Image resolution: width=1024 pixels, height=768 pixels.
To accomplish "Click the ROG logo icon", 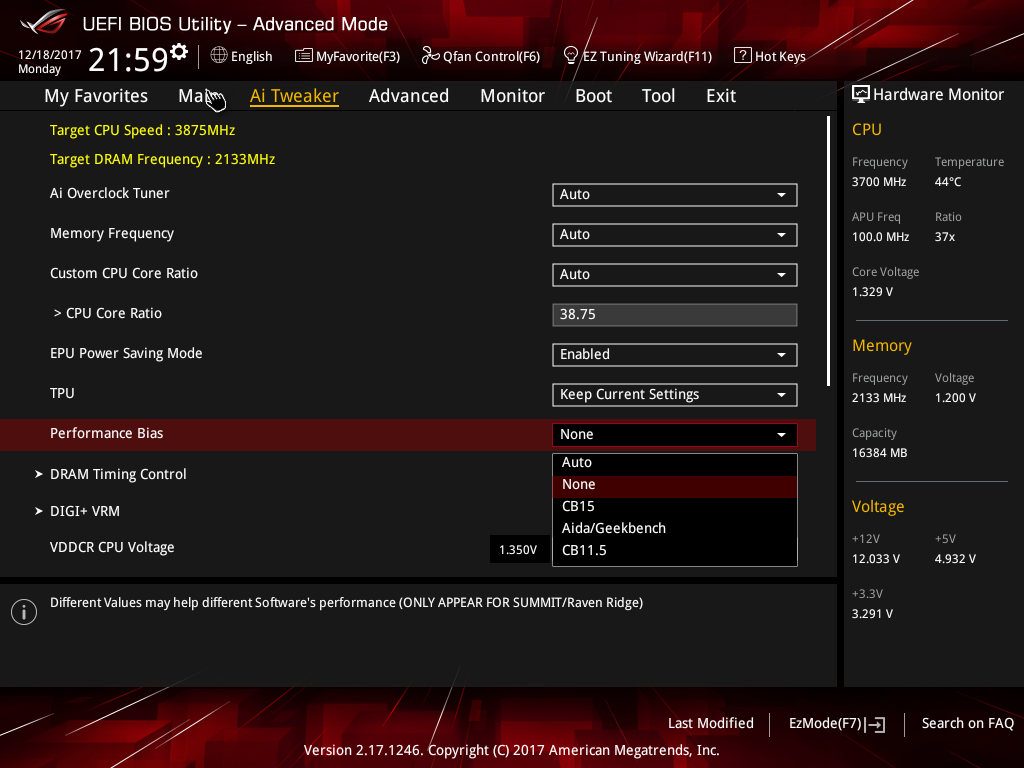I will (43, 22).
